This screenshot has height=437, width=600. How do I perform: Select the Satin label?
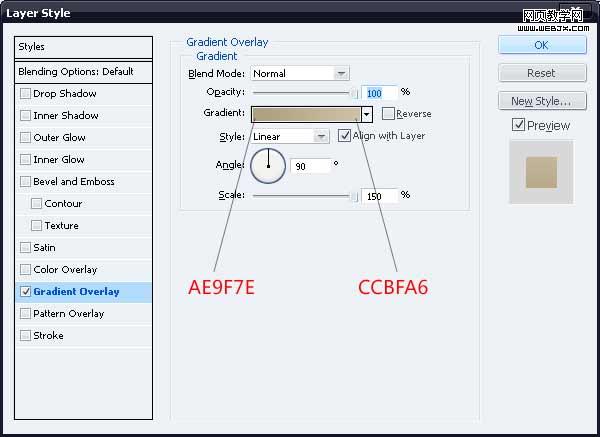pos(44,248)
